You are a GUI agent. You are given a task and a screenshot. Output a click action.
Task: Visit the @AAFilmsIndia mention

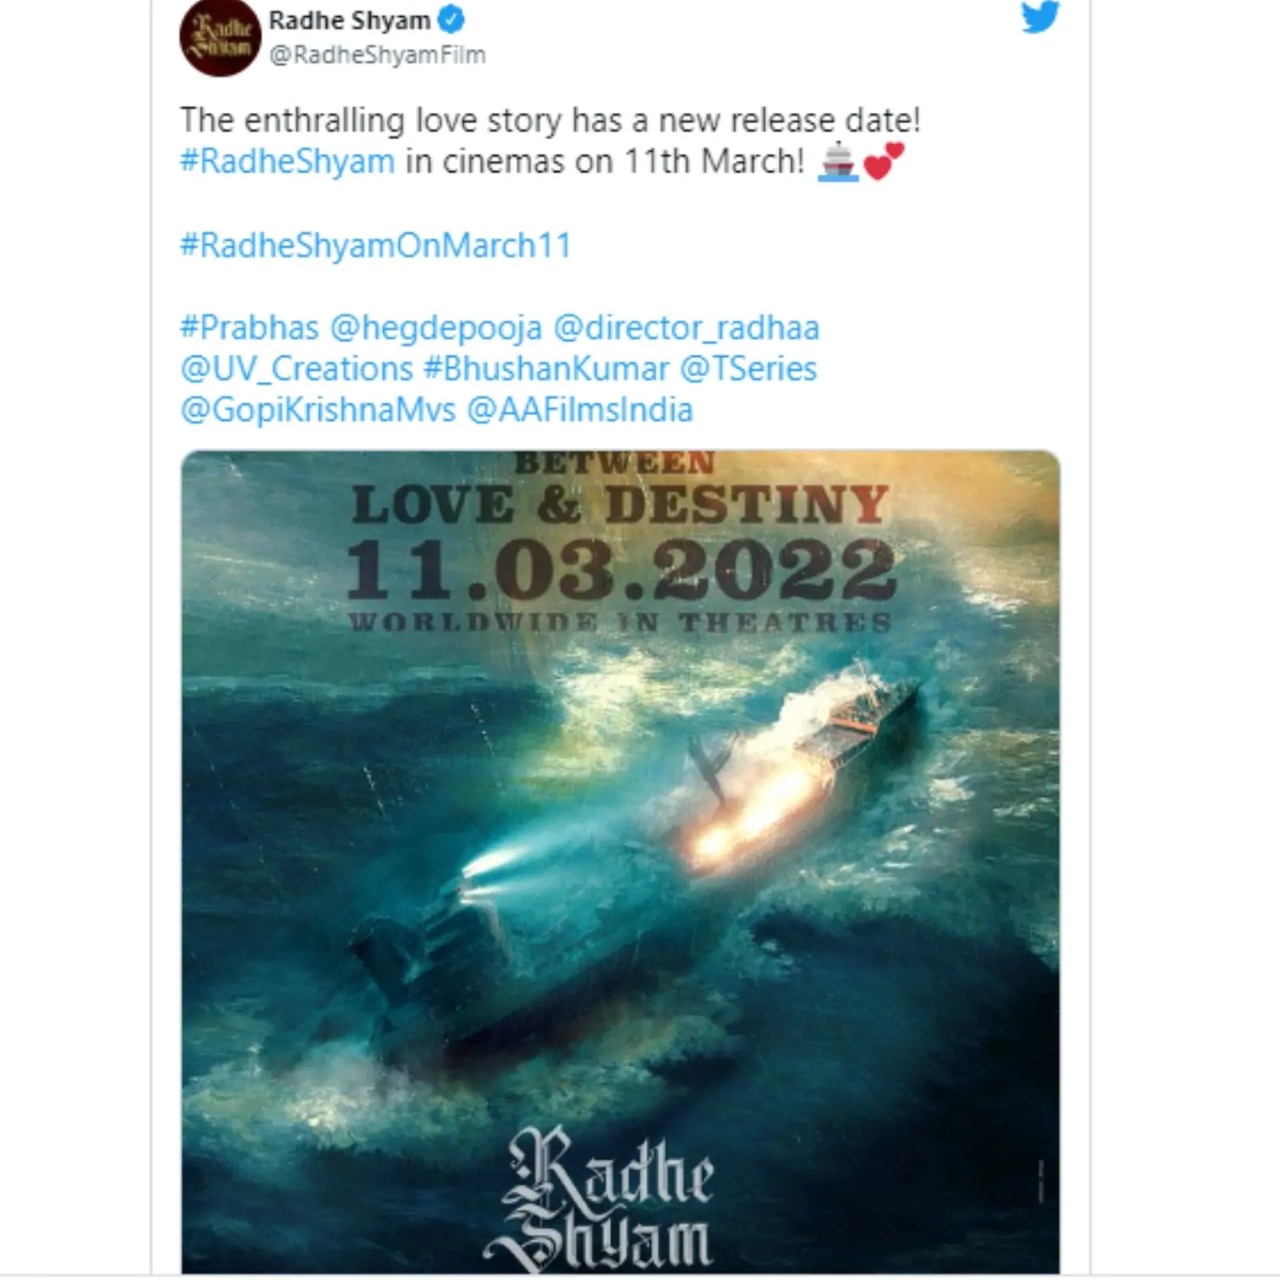(x=580, y=410)
